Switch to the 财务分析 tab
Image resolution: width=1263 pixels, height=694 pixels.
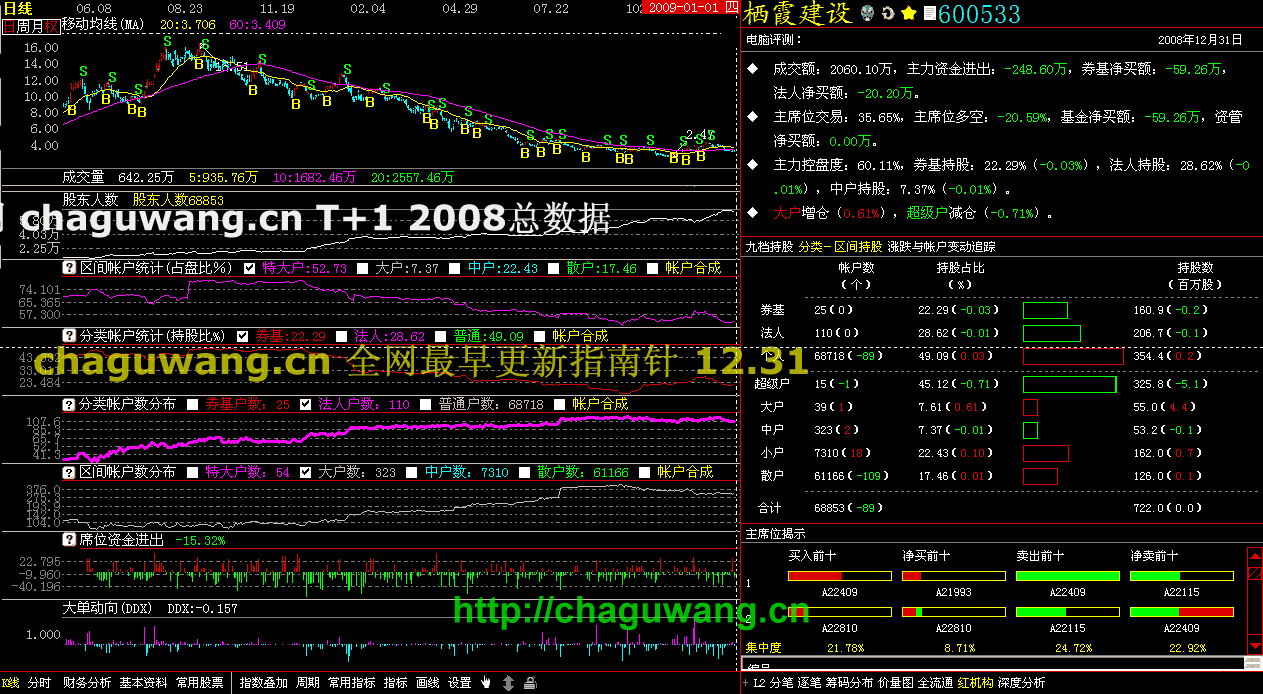pyautogui.click(x=87, y=683)
